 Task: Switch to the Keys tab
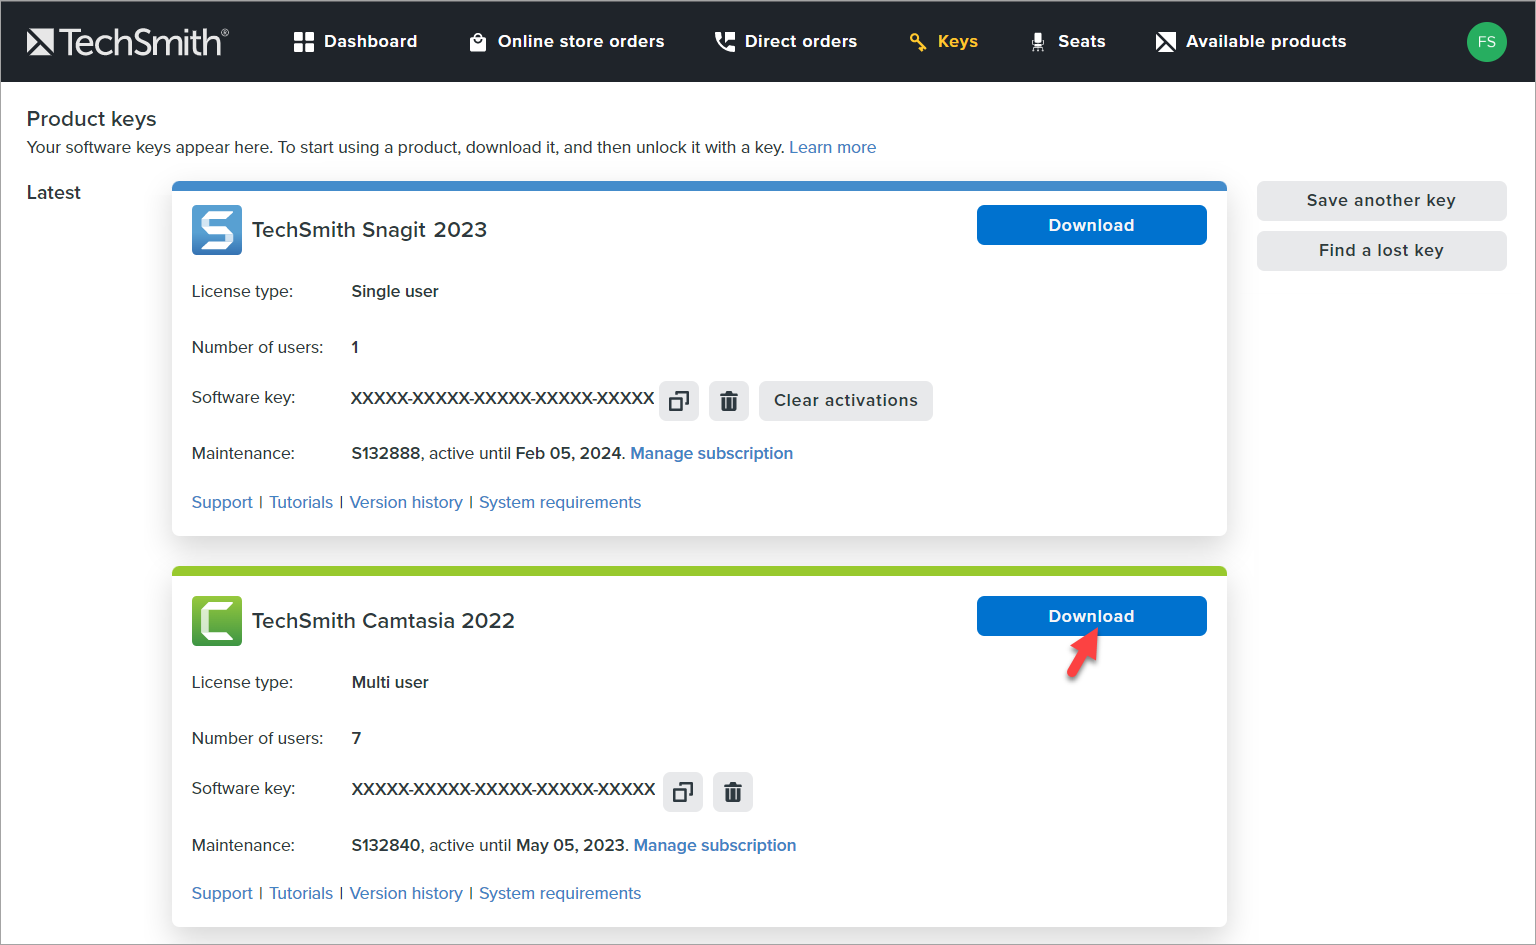pyautogui.click(x=959, y=41)
